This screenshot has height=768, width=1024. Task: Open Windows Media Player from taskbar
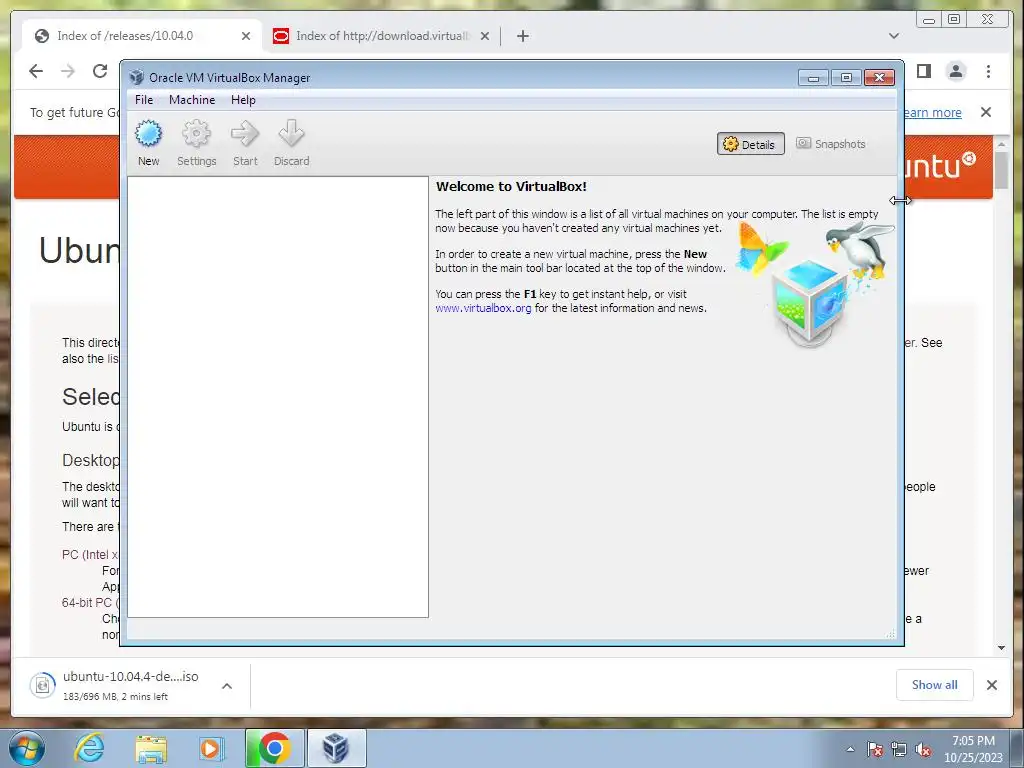tap(211, 748)
